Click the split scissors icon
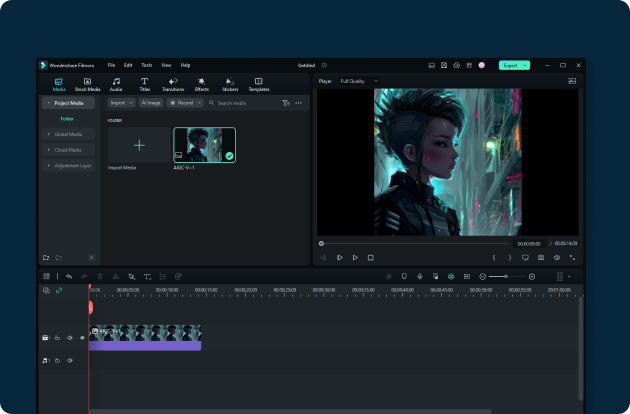Screen dimensions: 630x414 [116, 277]
